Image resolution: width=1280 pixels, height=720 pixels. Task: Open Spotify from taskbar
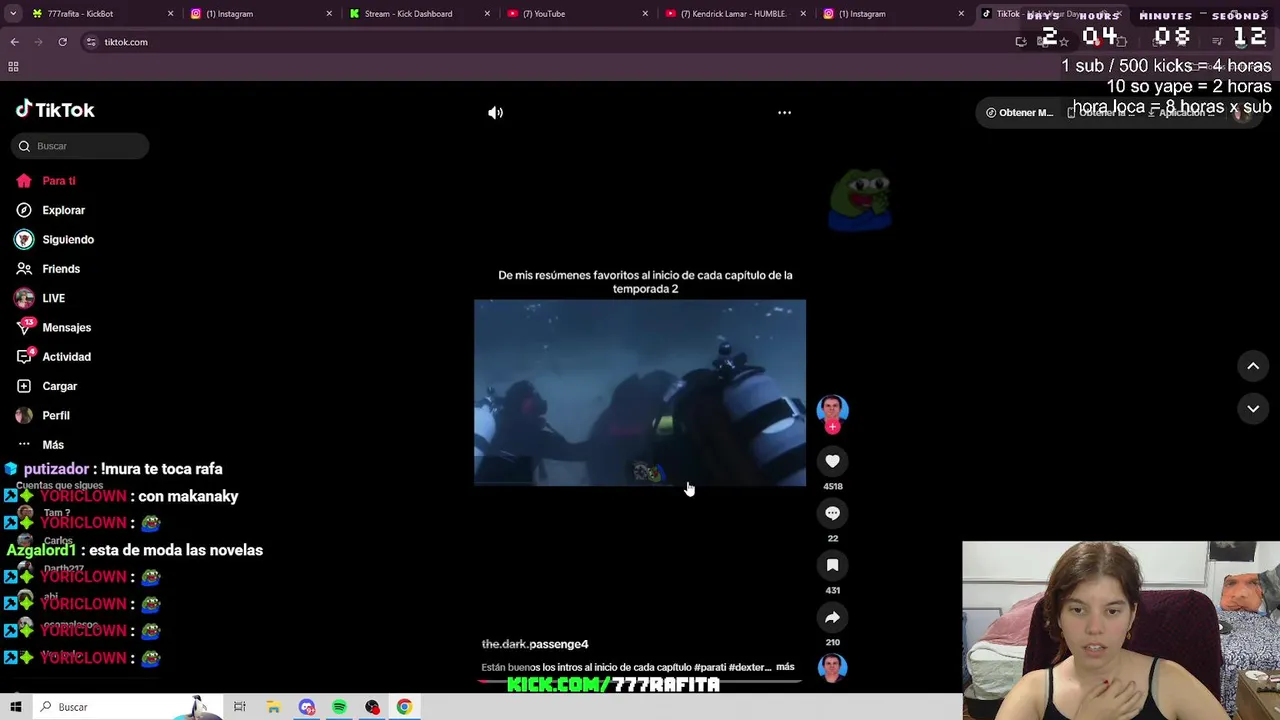339,707
